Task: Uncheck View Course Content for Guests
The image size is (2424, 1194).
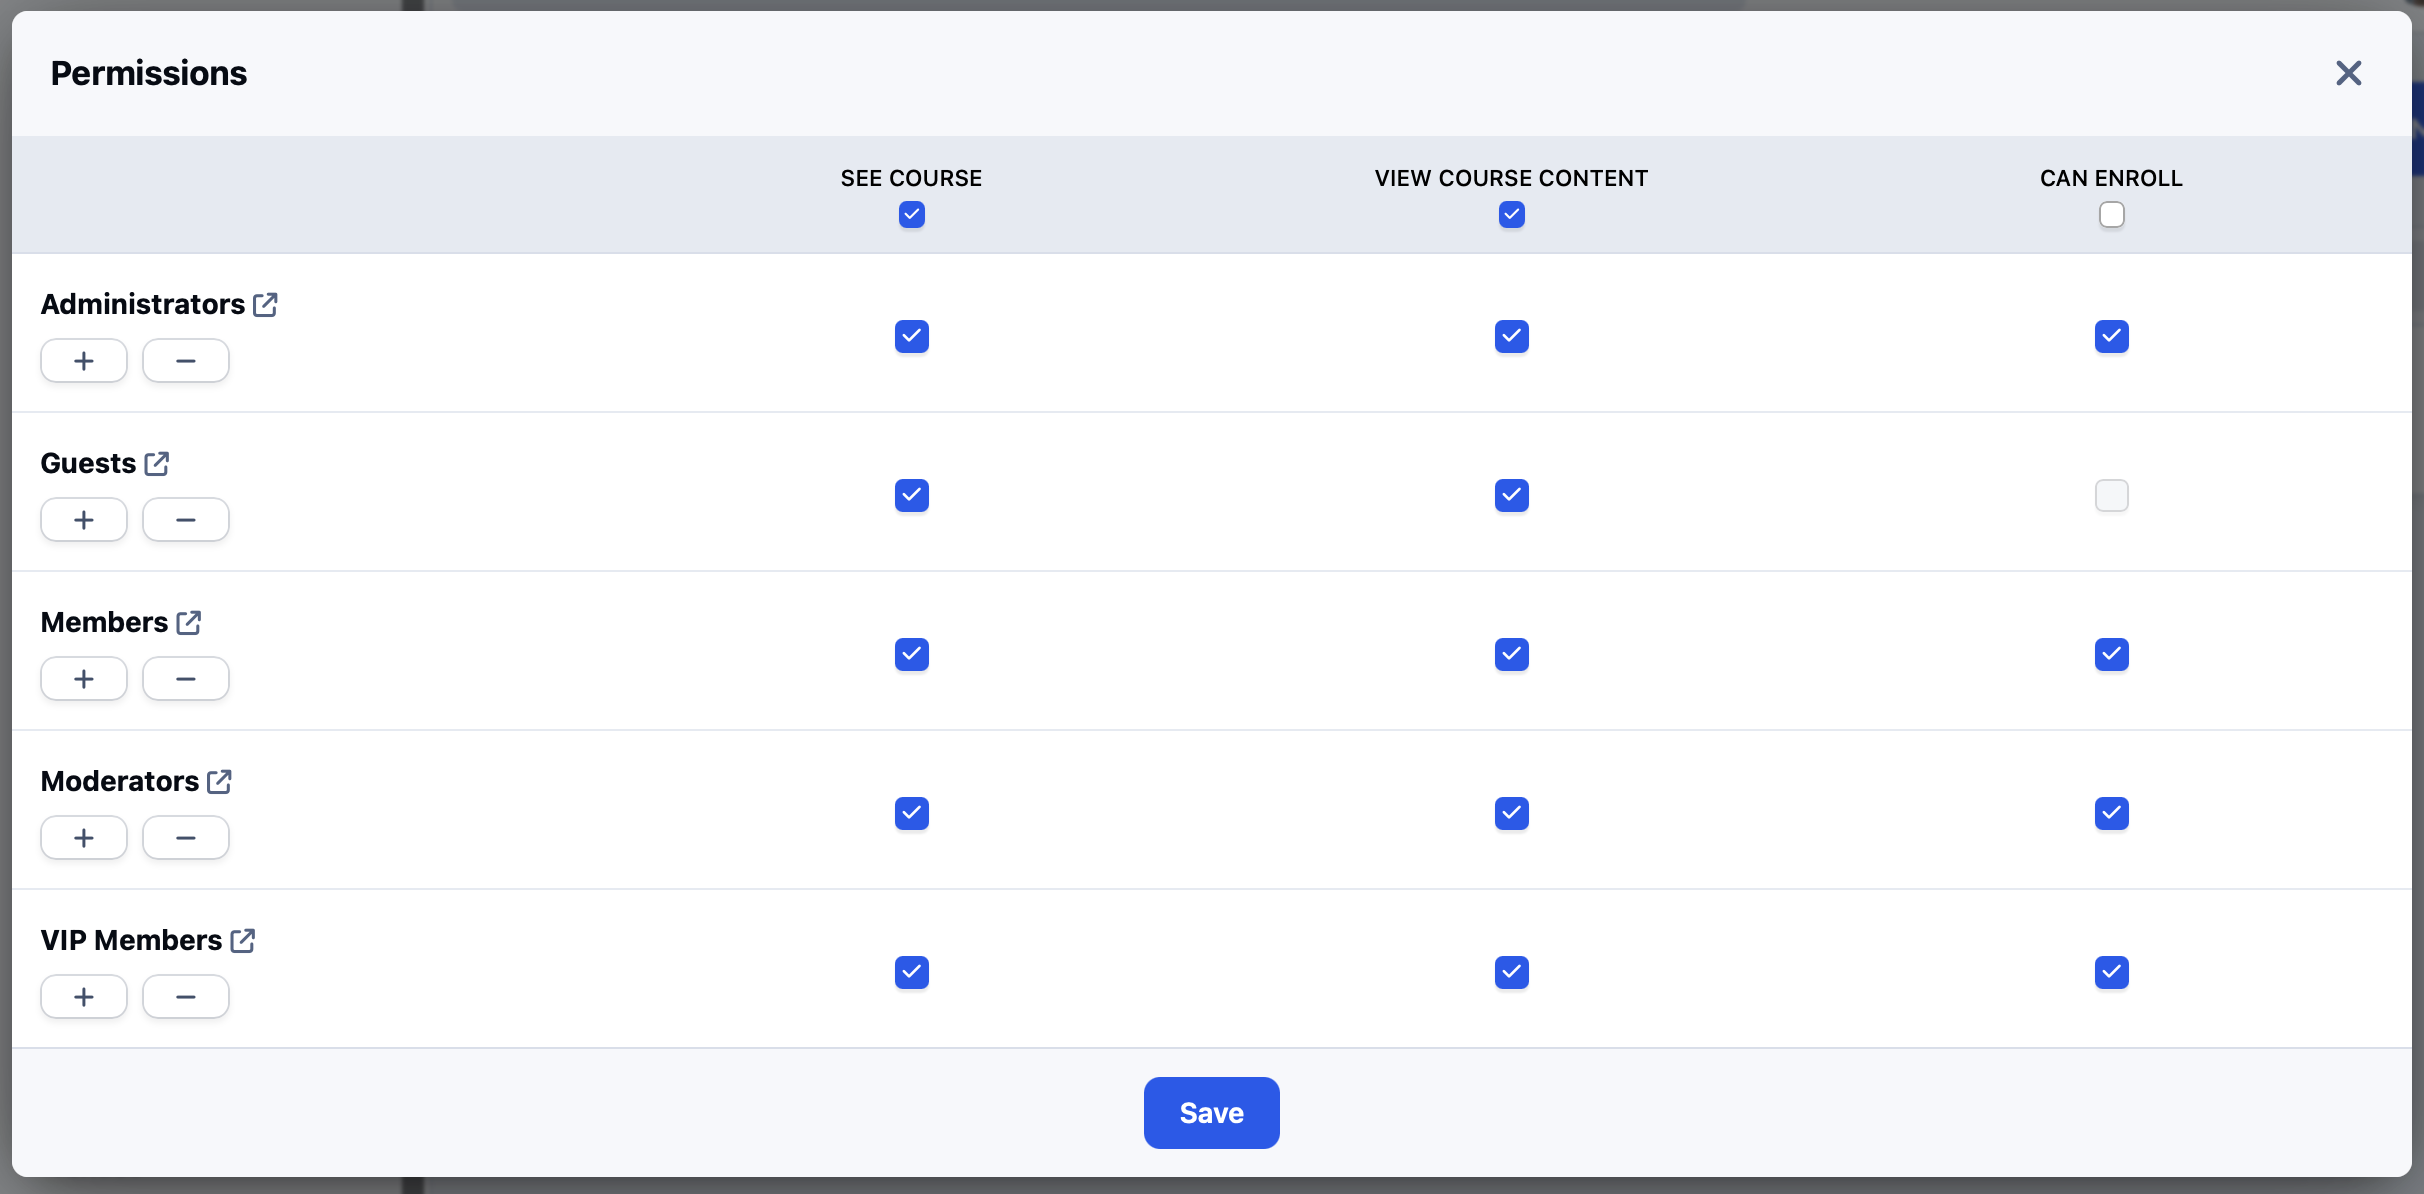Action: (1512, 496)
